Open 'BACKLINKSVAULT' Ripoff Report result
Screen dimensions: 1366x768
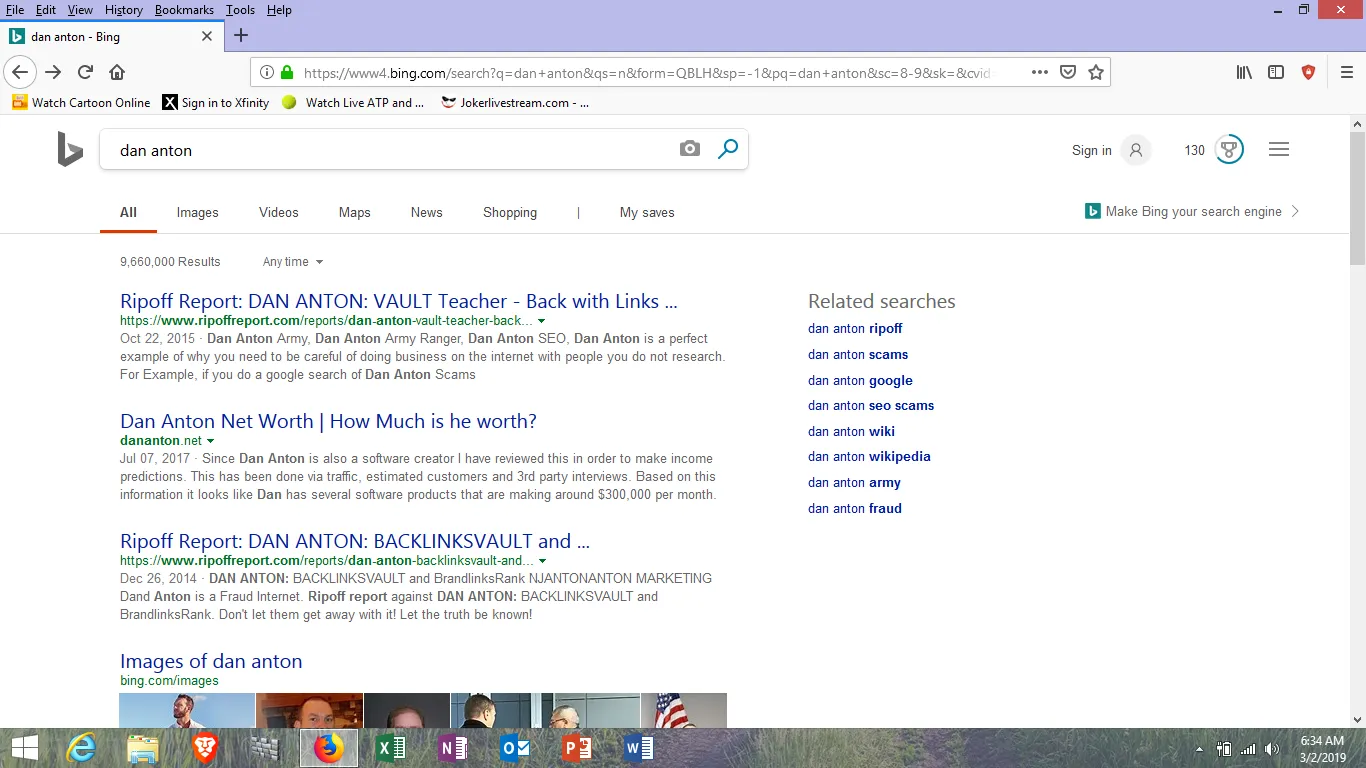click(x=355, y=541)
